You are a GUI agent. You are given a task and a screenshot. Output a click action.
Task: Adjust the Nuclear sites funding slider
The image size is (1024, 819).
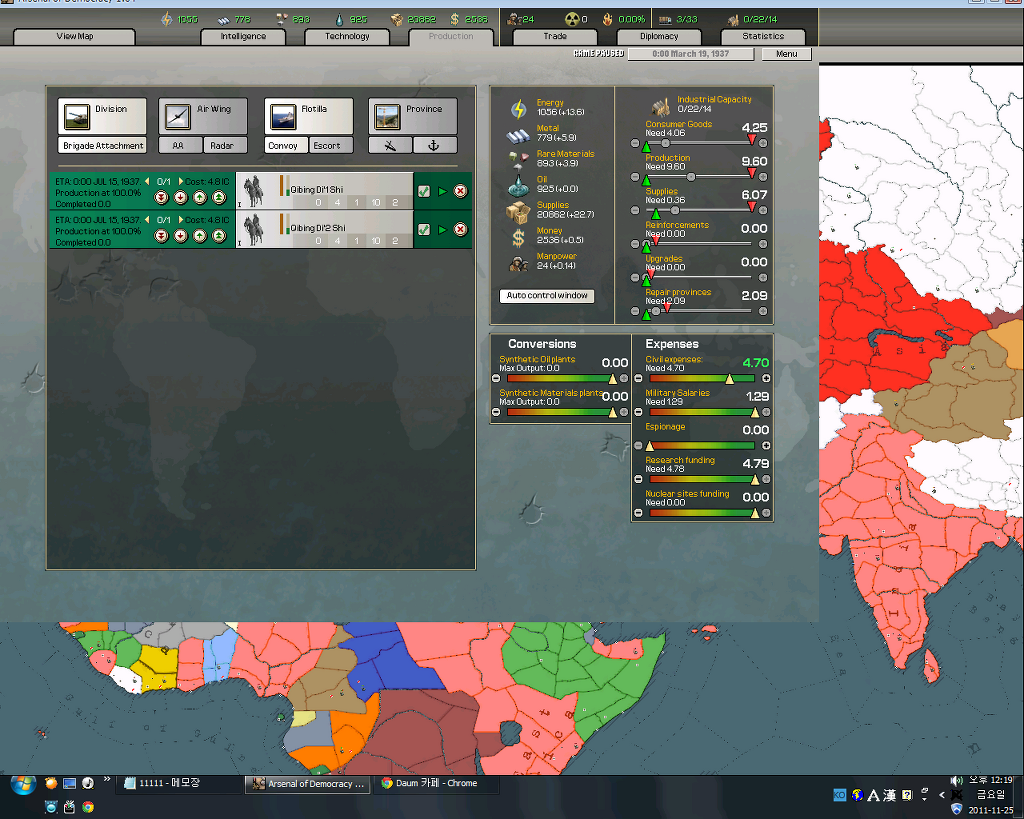pyautogui.click(x=702, y=513)
